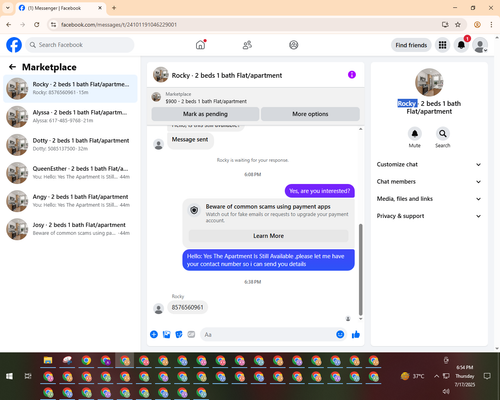Go back with the Marketplace arrow
Screen dimensions: 500x400
point(12,67)
